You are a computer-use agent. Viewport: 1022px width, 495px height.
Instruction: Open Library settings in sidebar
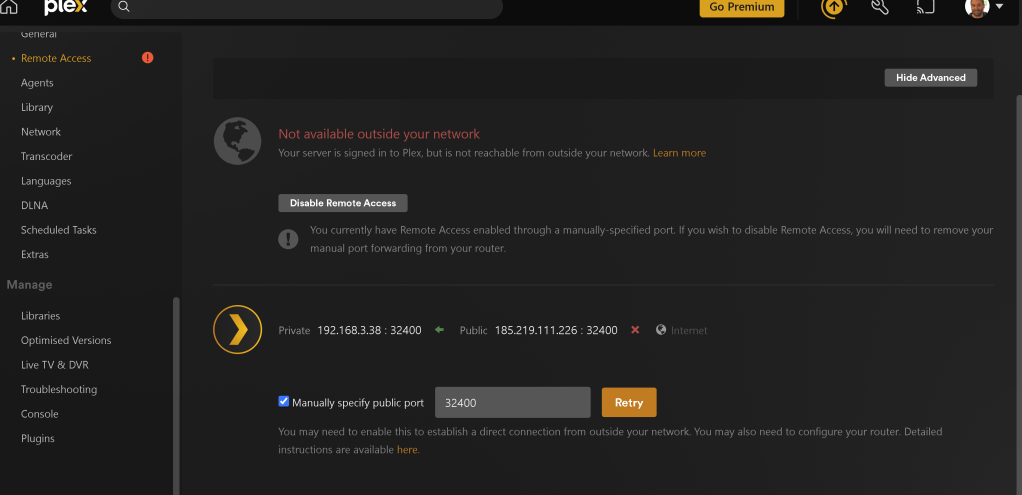[x=37, y=107]
